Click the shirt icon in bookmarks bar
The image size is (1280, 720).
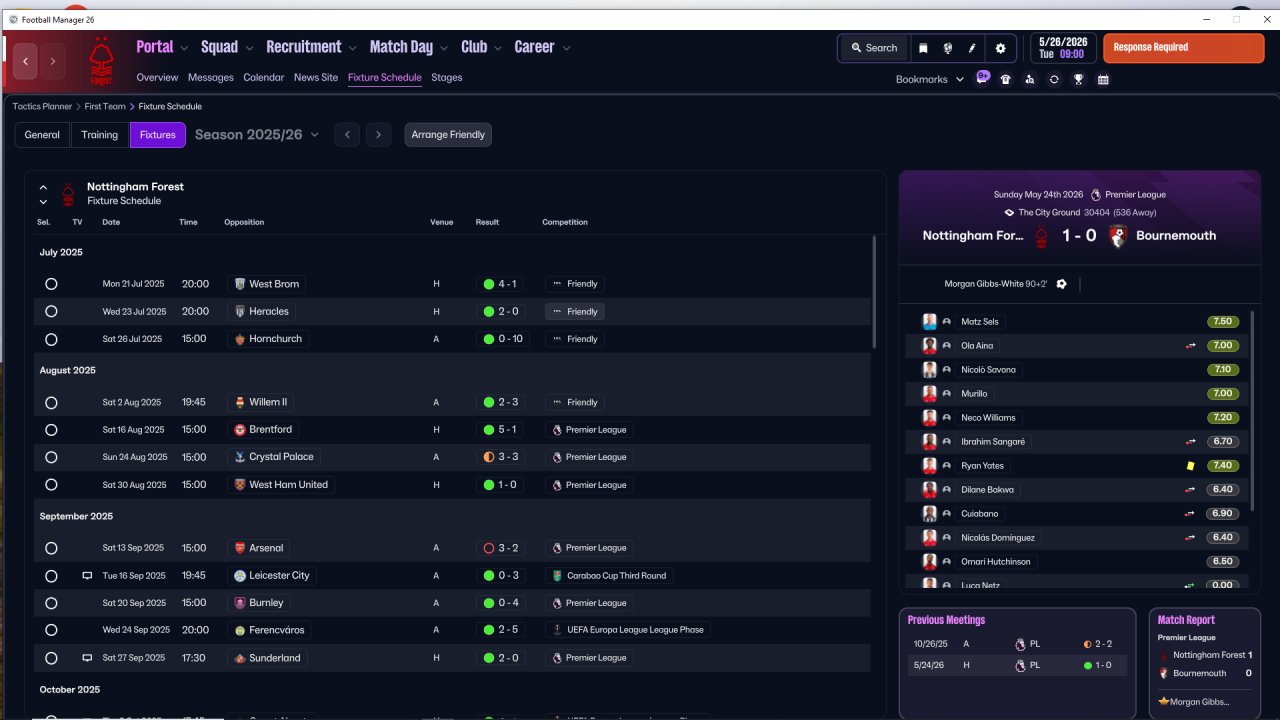click(1006, 79)
